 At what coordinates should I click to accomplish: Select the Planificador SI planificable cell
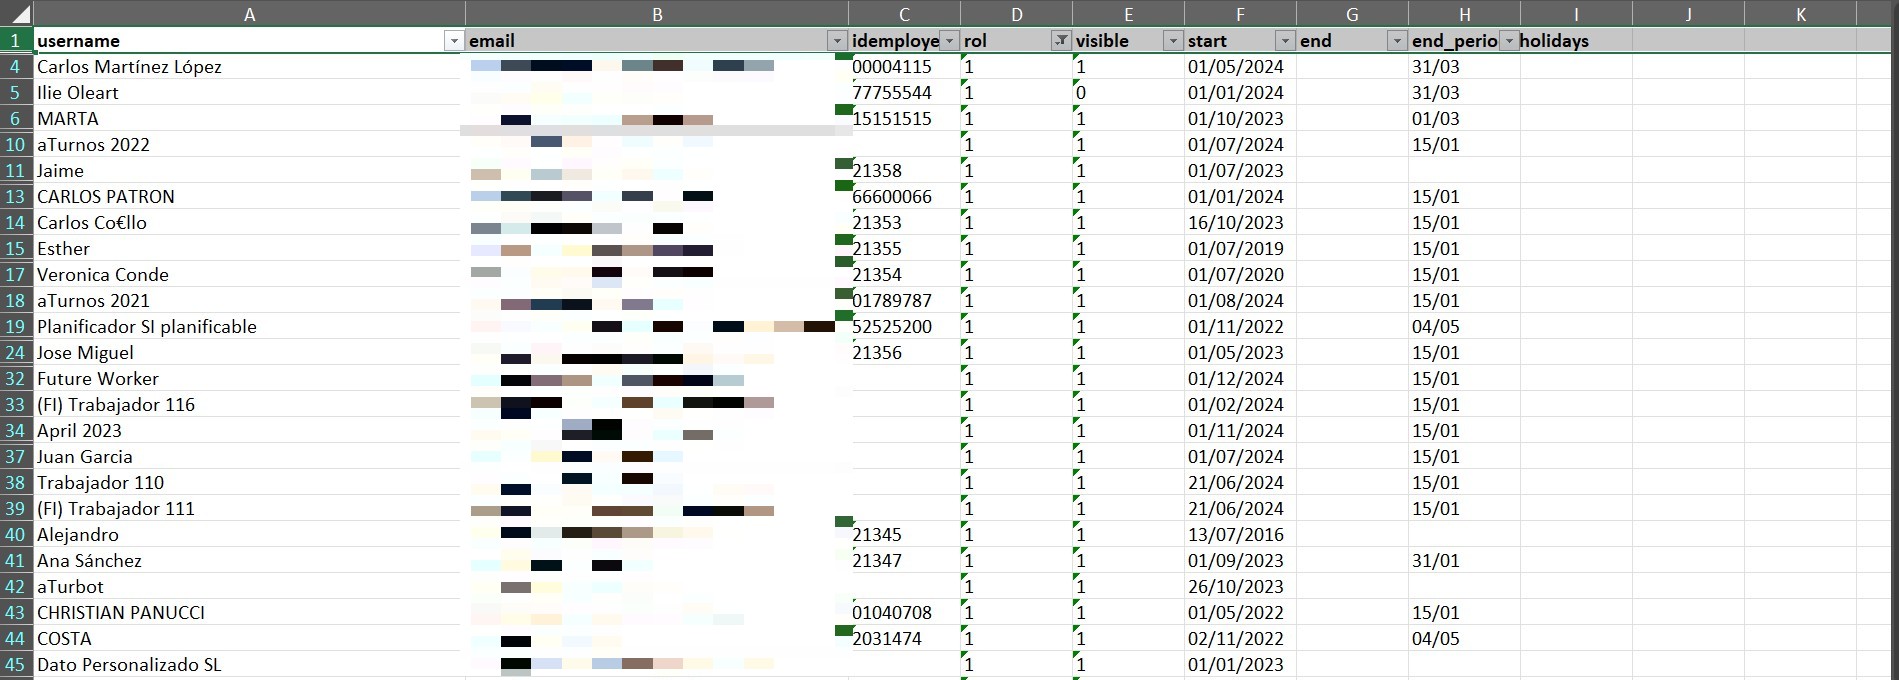tap(248, 327)
